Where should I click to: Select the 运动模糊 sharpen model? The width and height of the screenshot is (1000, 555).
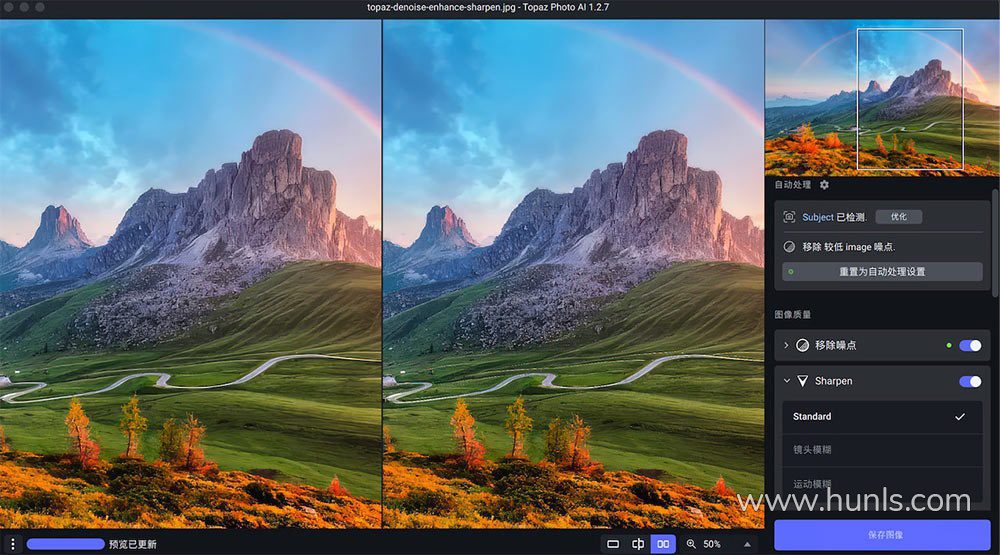[882, 484]
